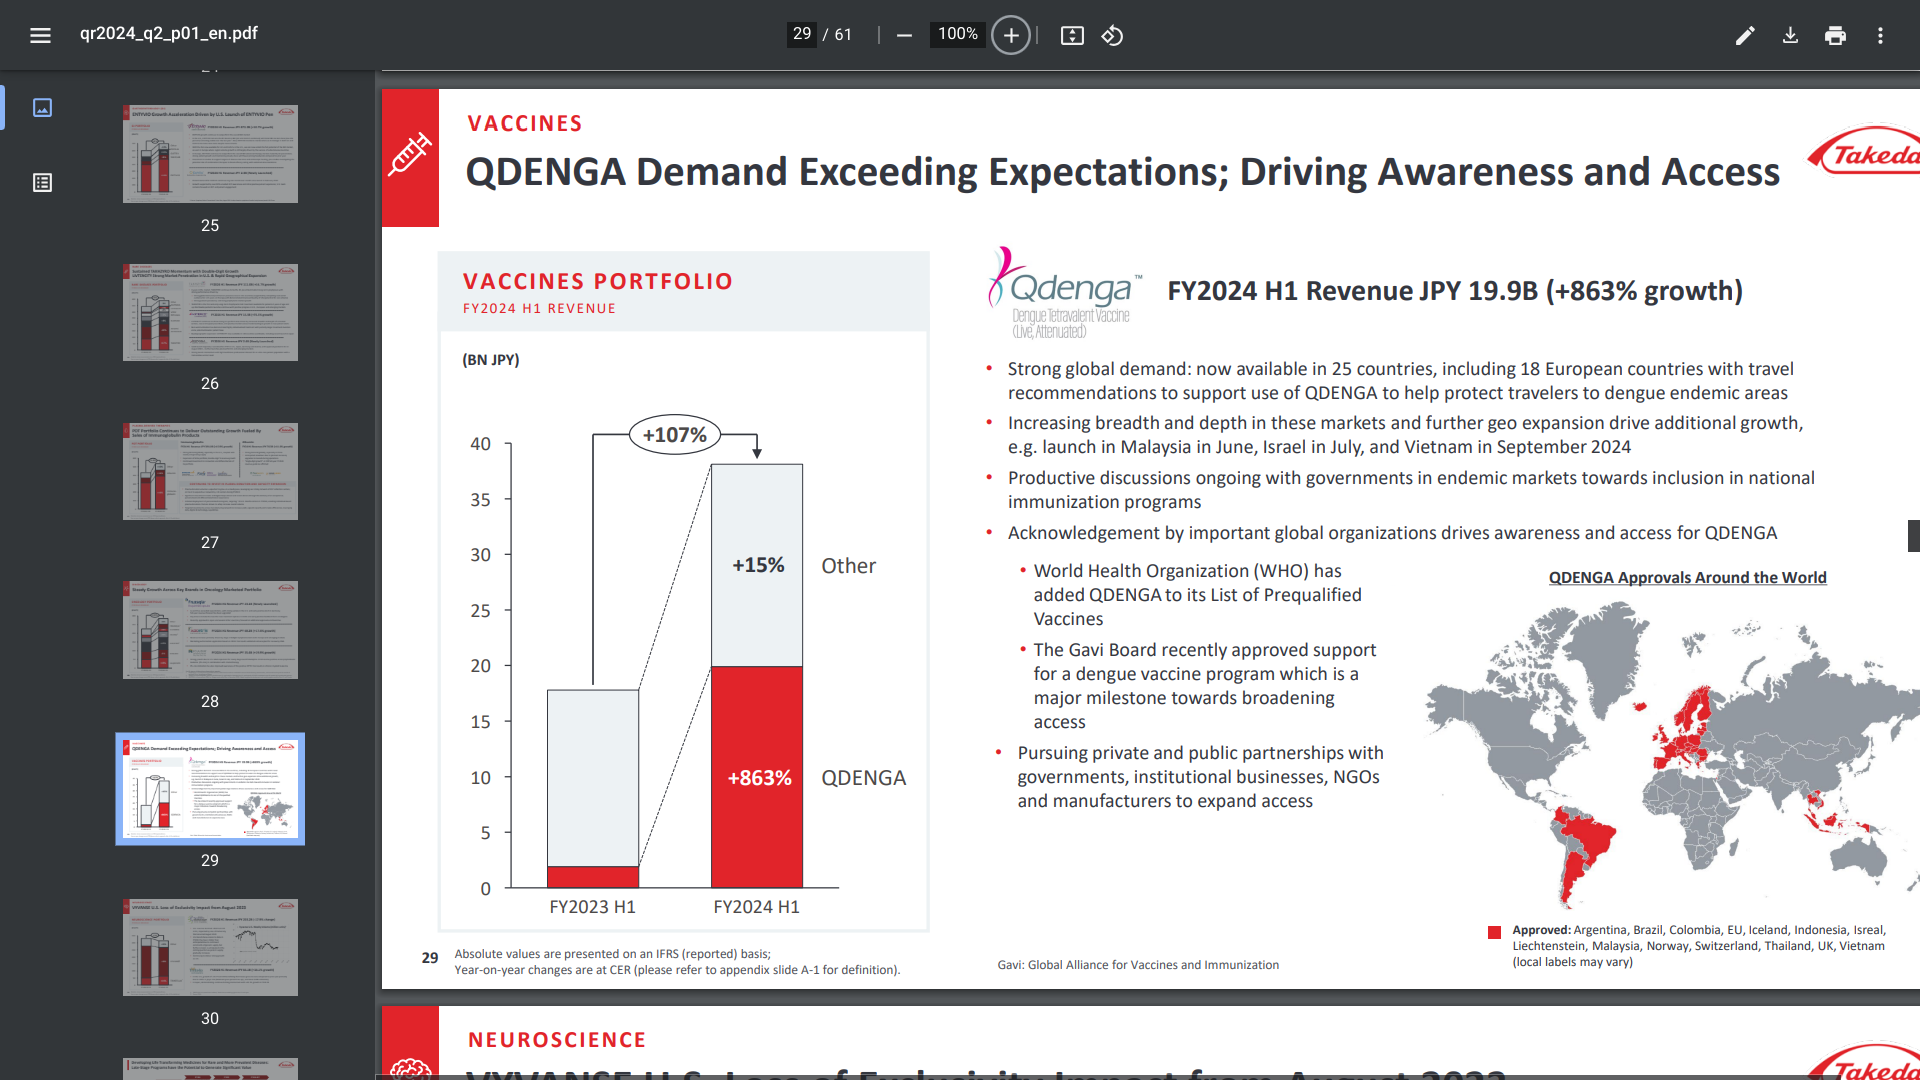Click the zoom in plus button
The height and width of the screenshot is (1080, 1920).
click(x=1011, y=35)
